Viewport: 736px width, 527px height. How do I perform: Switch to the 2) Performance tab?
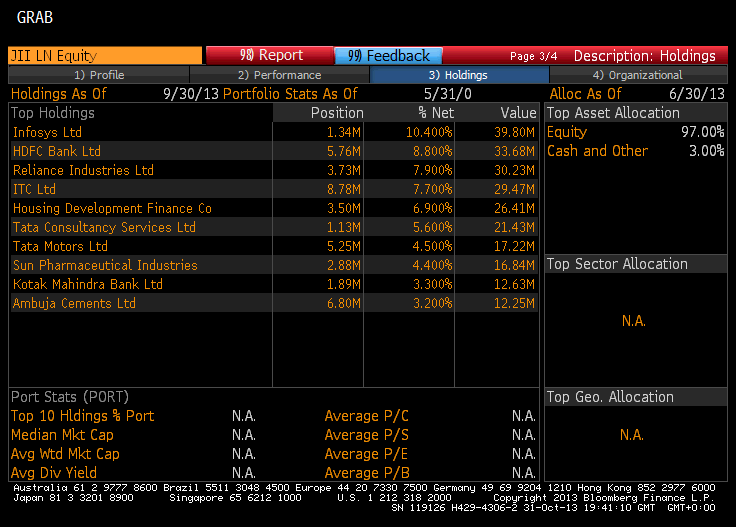click(279, 75)
